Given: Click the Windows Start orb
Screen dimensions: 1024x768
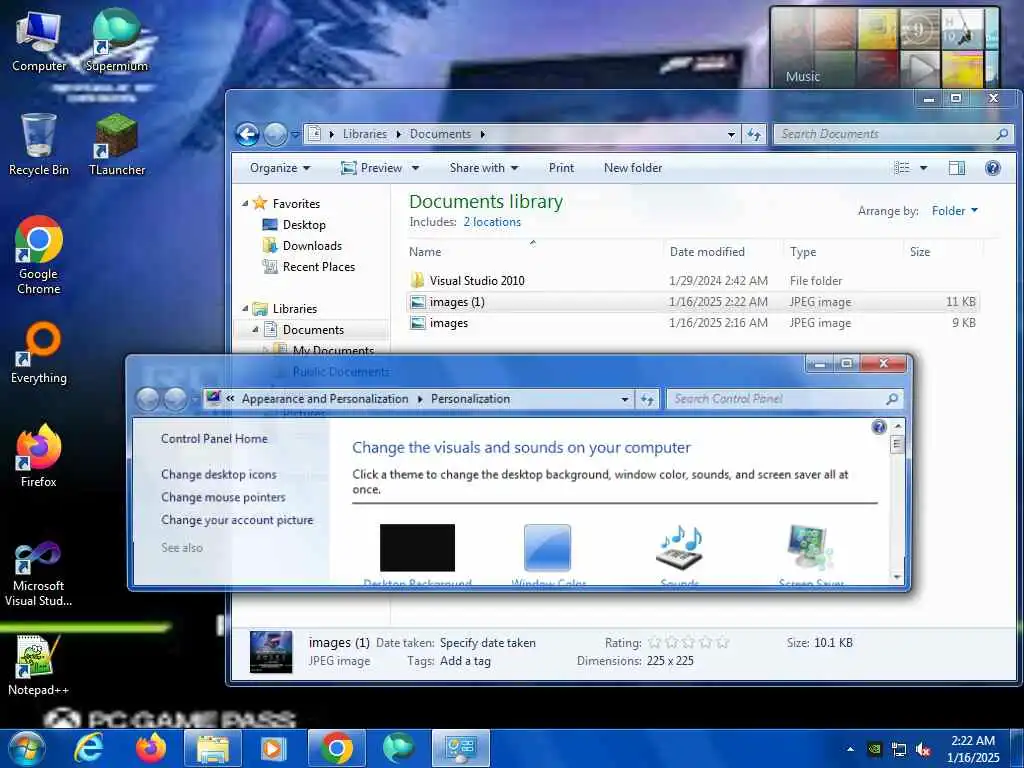Looking at the screenshot, I should click(x=26, y=748).
